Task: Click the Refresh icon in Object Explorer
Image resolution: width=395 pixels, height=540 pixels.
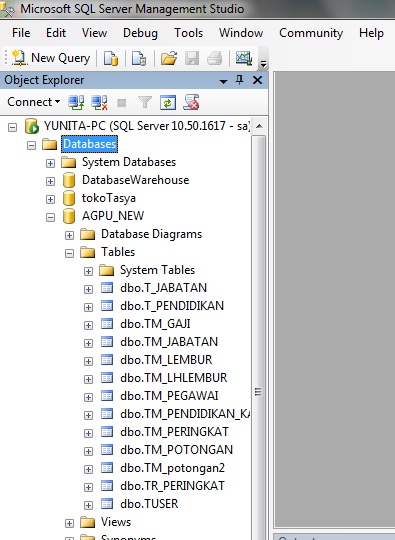Action: (x=168, y=102)
